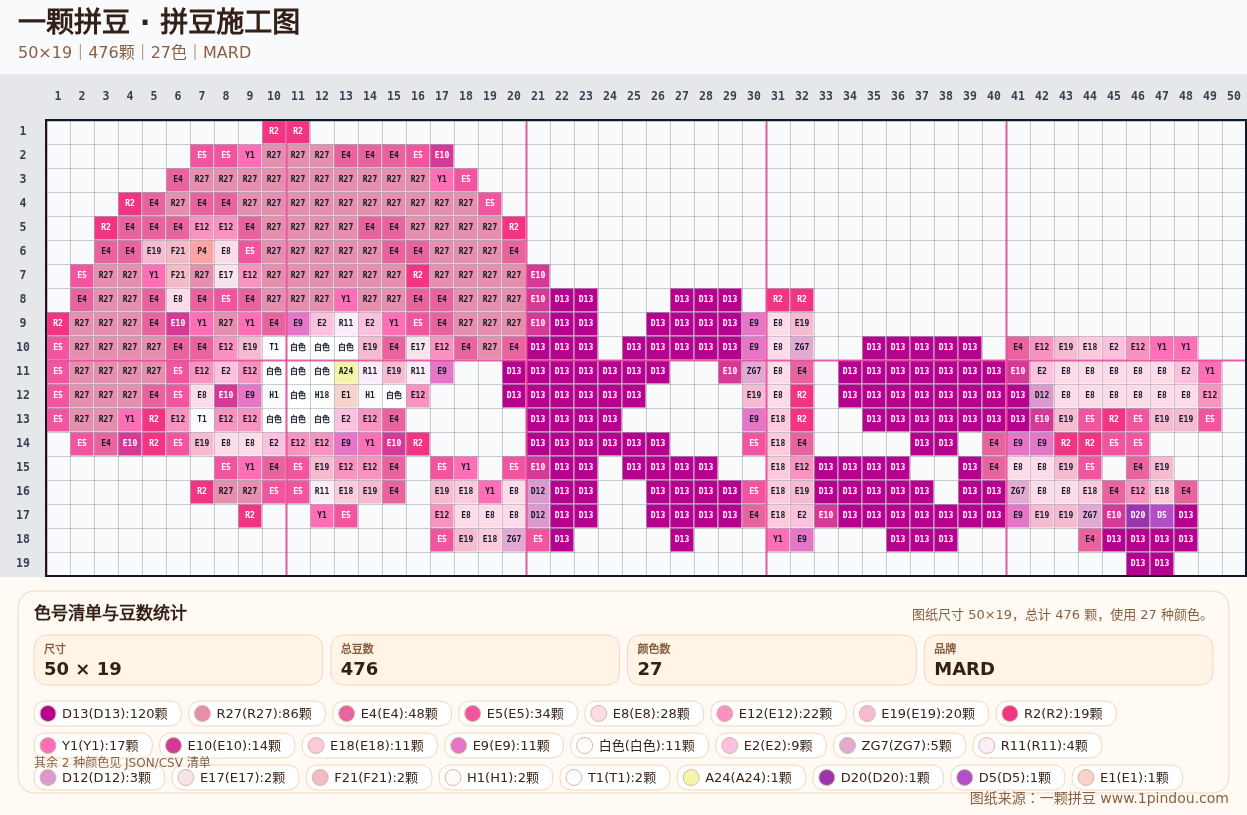Click the purple D20 bead cell in grid
The width and height of the screenshot is (1247, 815).
coord(1138,515)
